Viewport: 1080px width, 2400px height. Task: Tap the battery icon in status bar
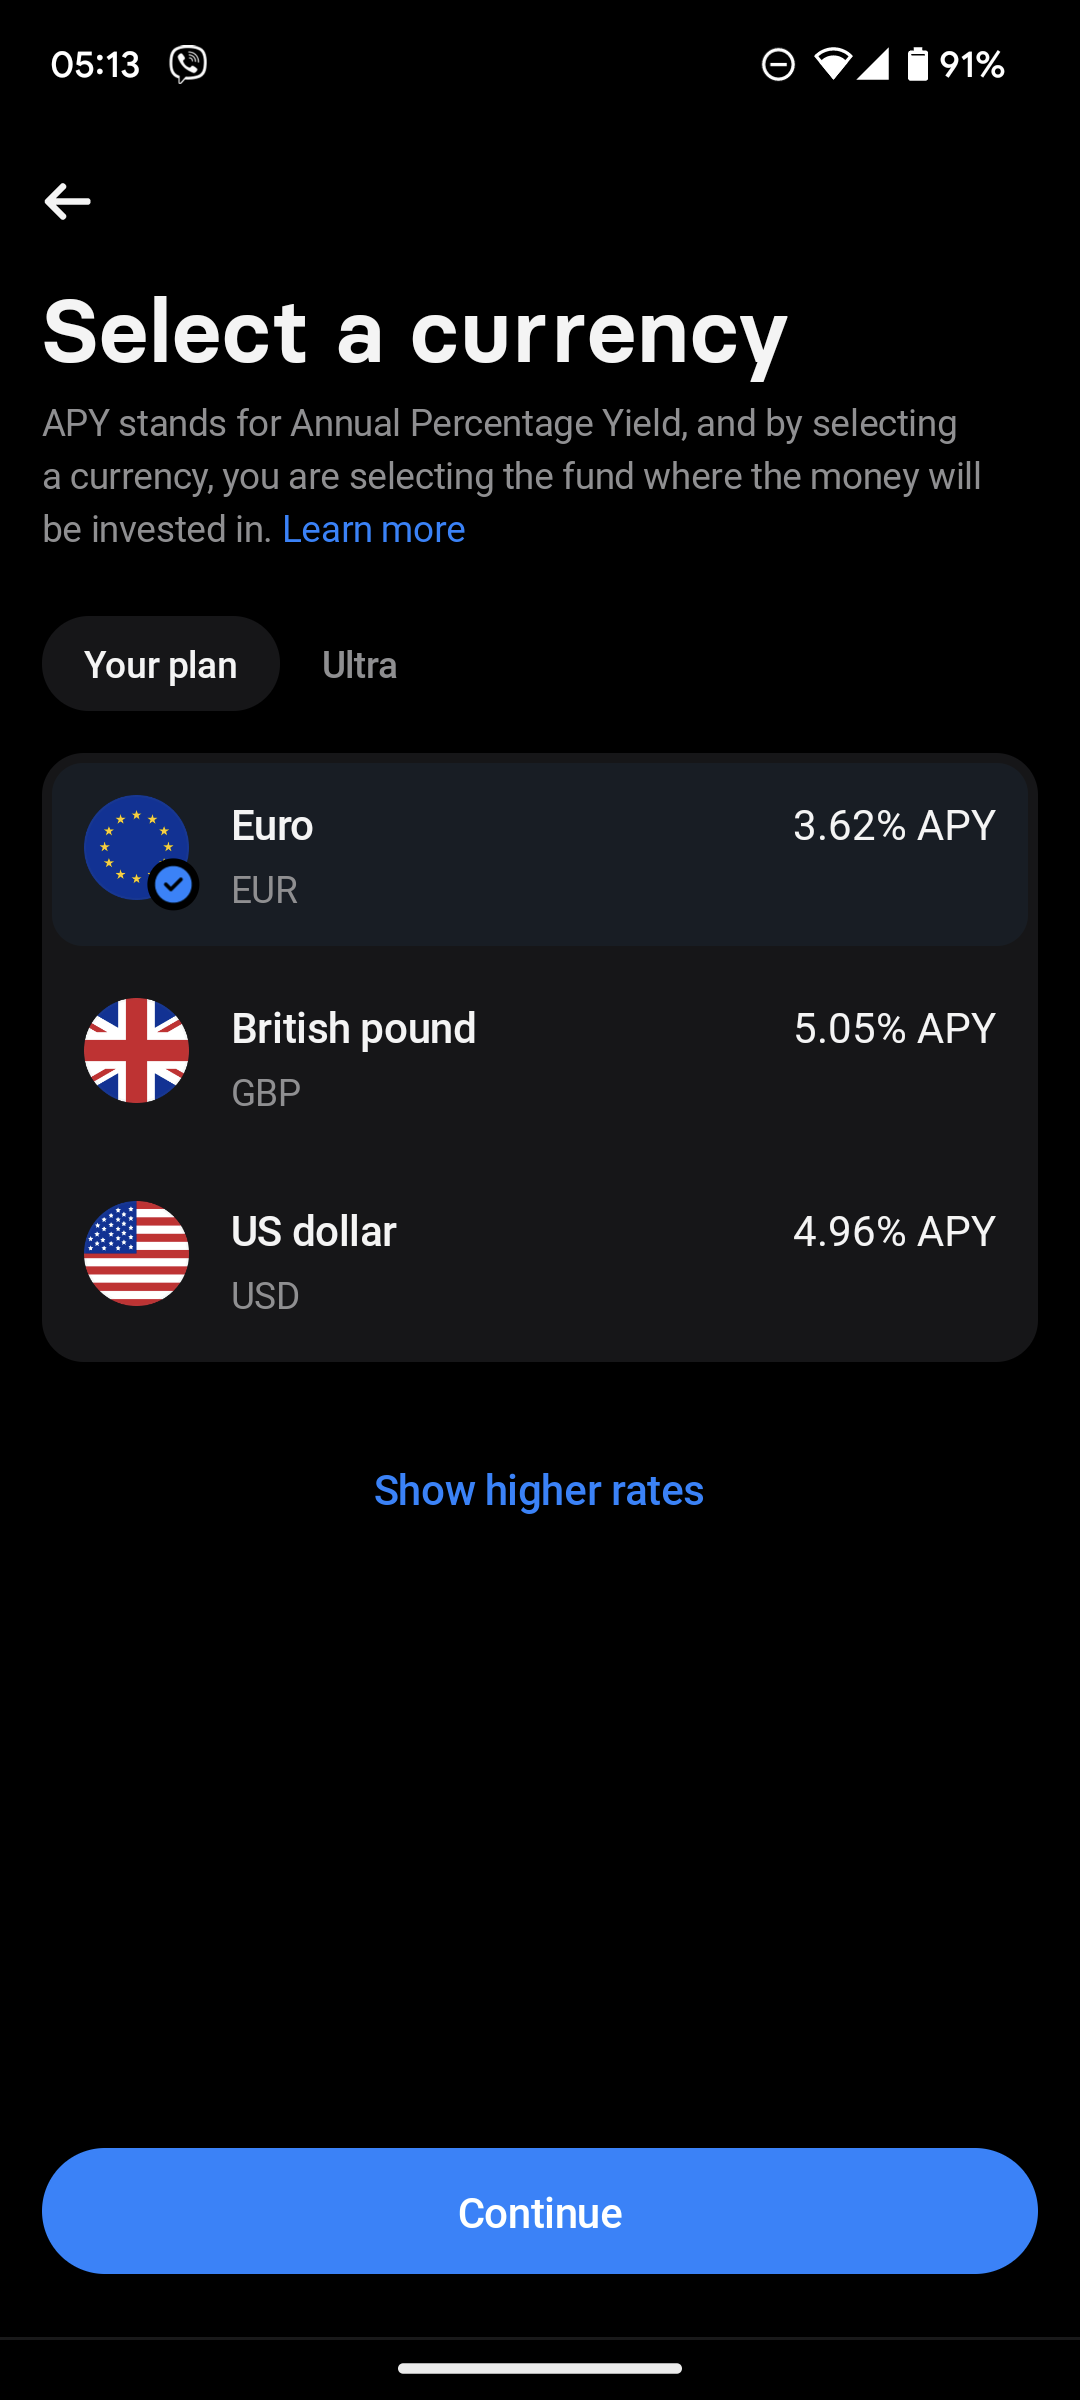(x=917, y=64)
